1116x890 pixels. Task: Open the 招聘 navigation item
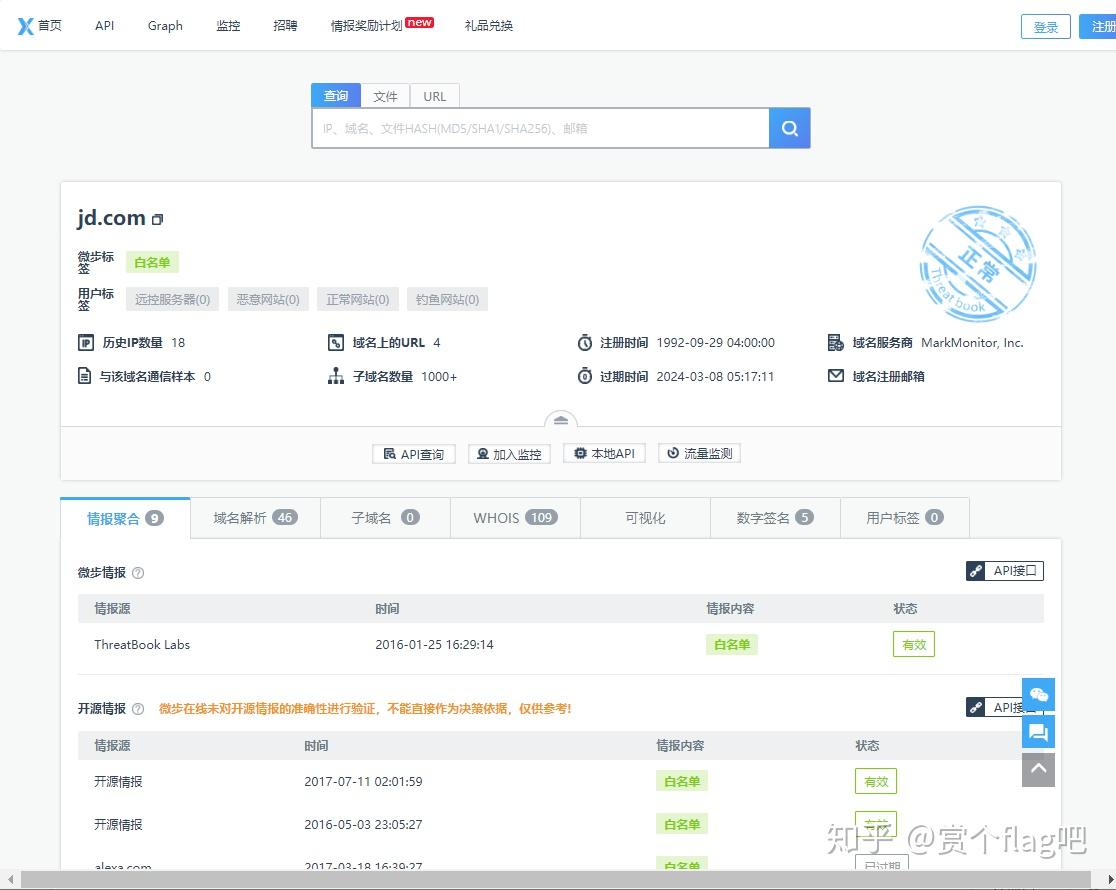285,26
